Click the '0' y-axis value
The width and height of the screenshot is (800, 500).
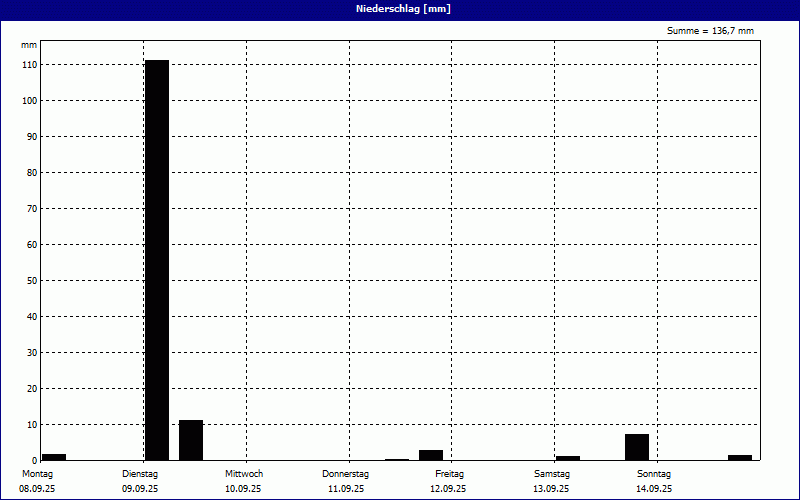point(35,461)
